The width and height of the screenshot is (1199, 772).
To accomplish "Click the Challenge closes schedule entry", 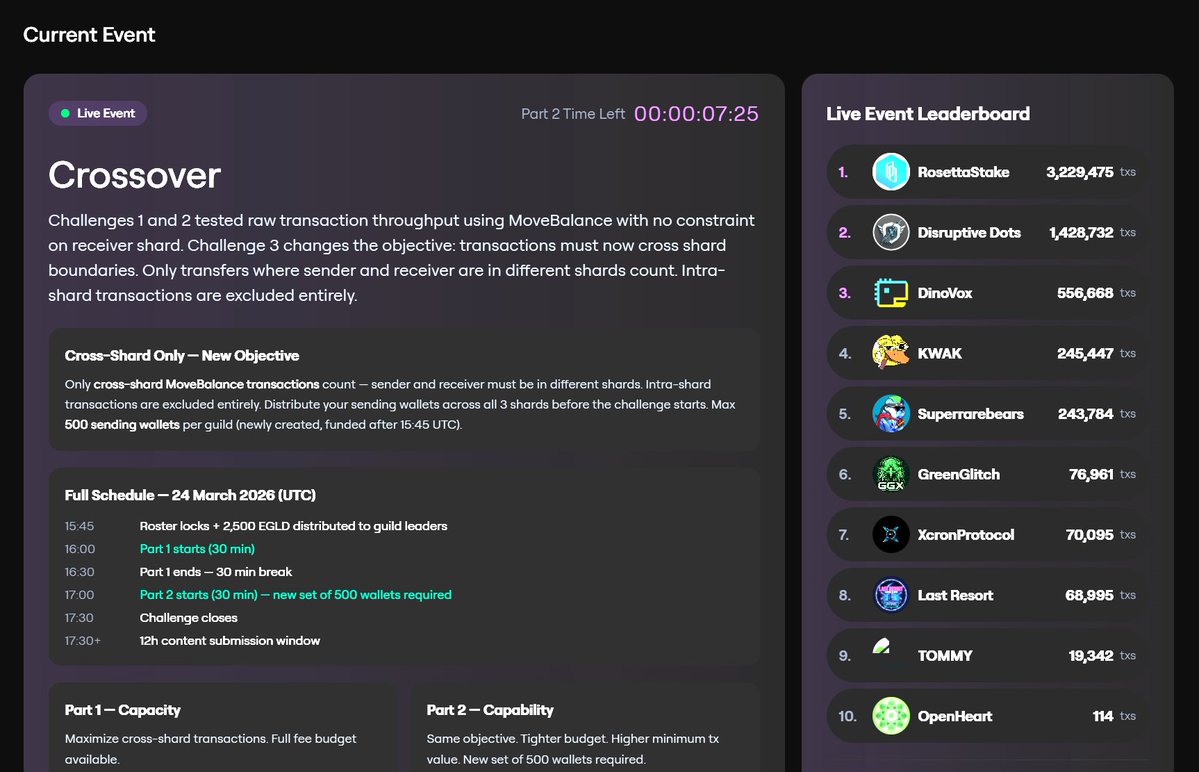I will pos(188,618).
